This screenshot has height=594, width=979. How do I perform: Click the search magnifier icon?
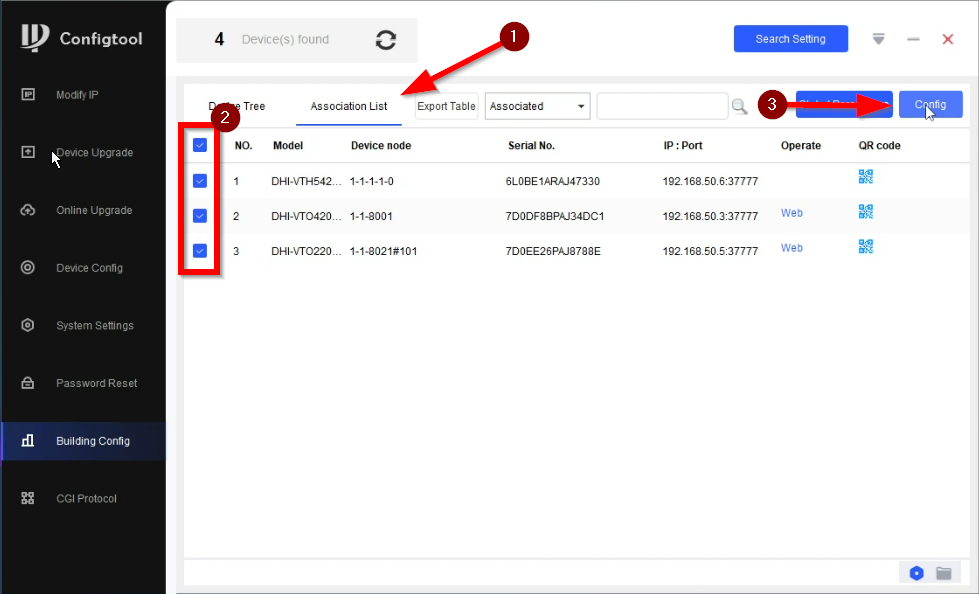(739, 106)
